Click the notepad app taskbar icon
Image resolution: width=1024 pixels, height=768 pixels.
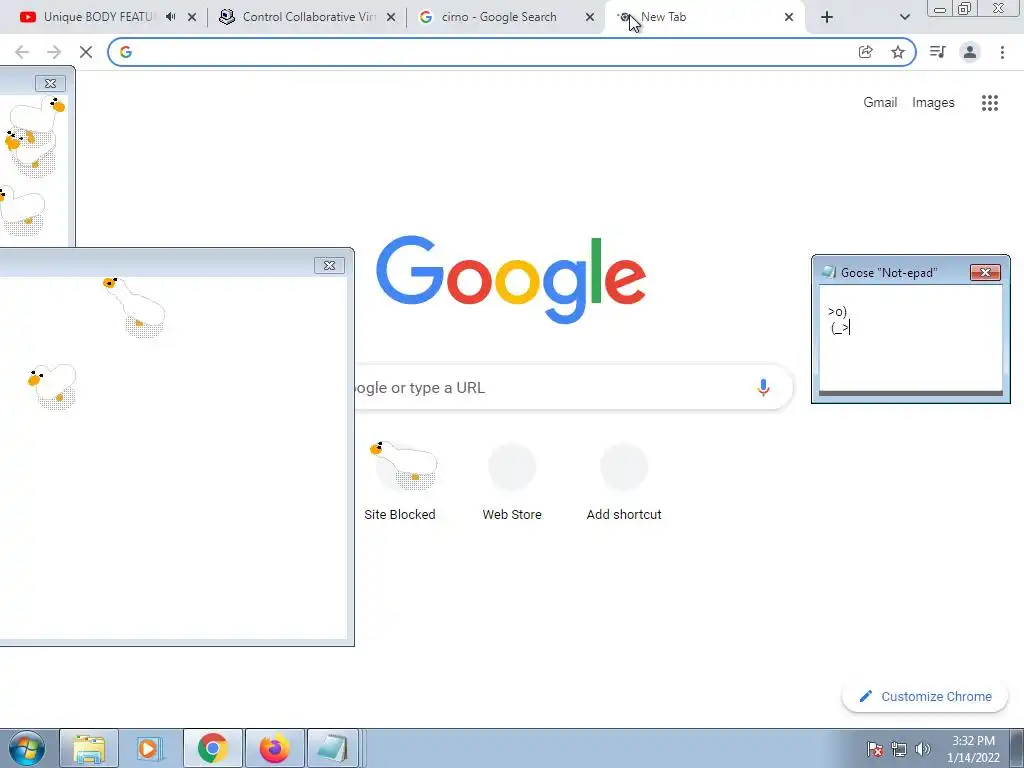pos(333,748)
